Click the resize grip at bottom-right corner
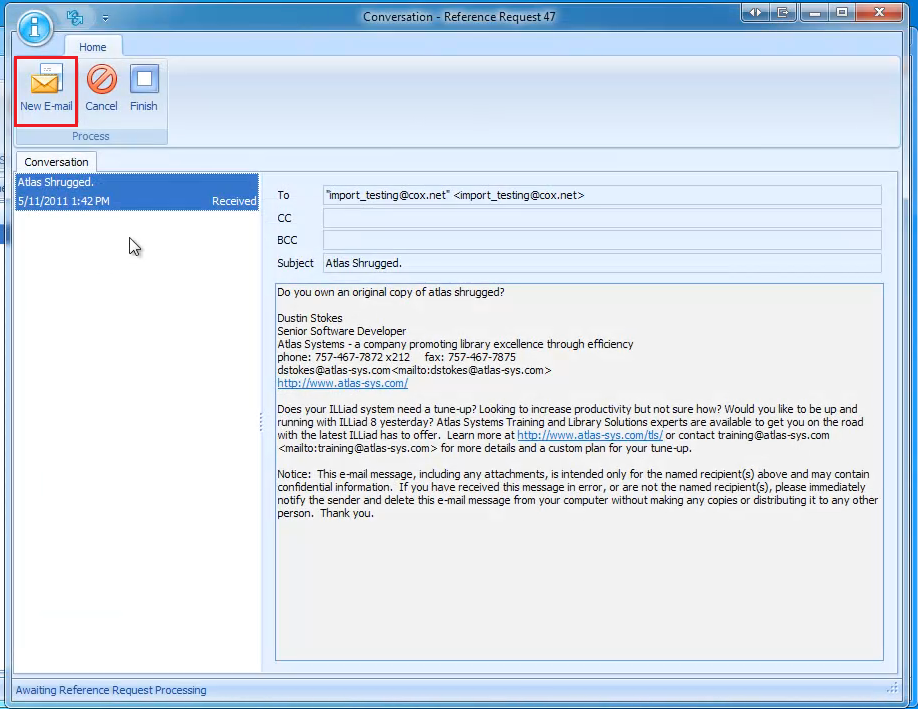This screenshot has width=918, height=709. tap(895, 690)
